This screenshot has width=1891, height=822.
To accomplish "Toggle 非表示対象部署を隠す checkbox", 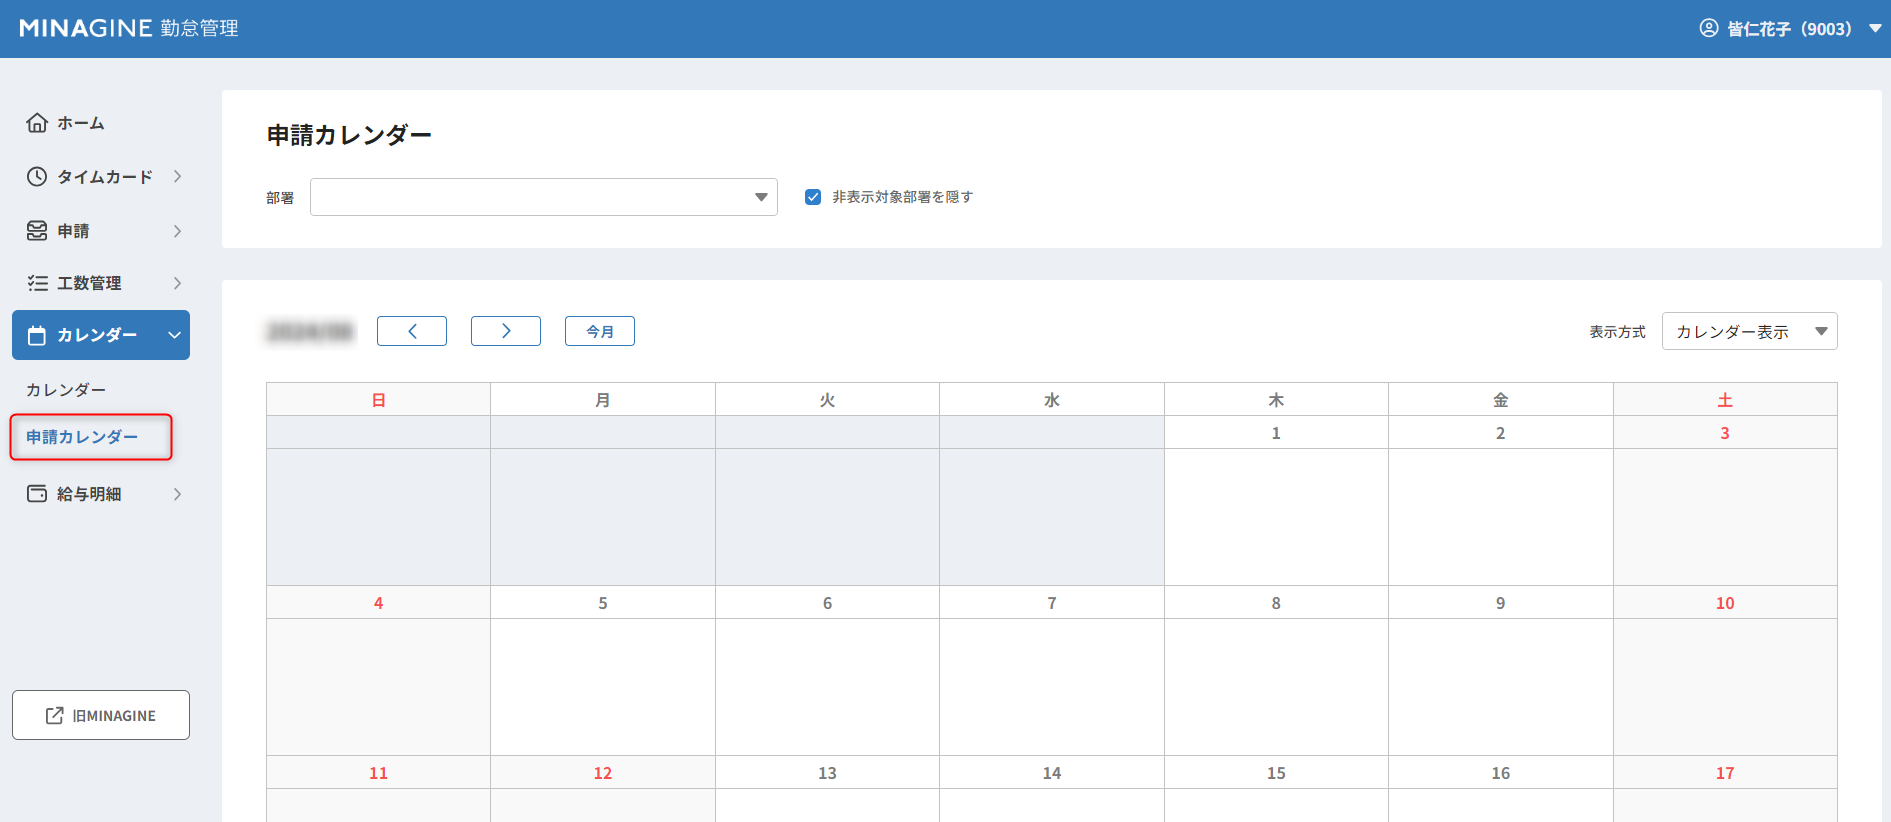I will tap(813, 197).
